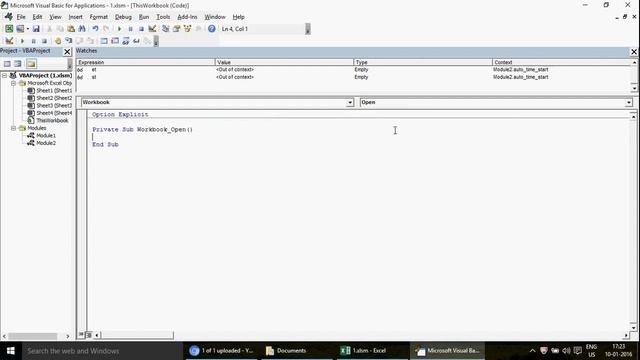Click the Insert UserForm toolbar icon
The image size is (640, 360).
(x=20, y=29)
